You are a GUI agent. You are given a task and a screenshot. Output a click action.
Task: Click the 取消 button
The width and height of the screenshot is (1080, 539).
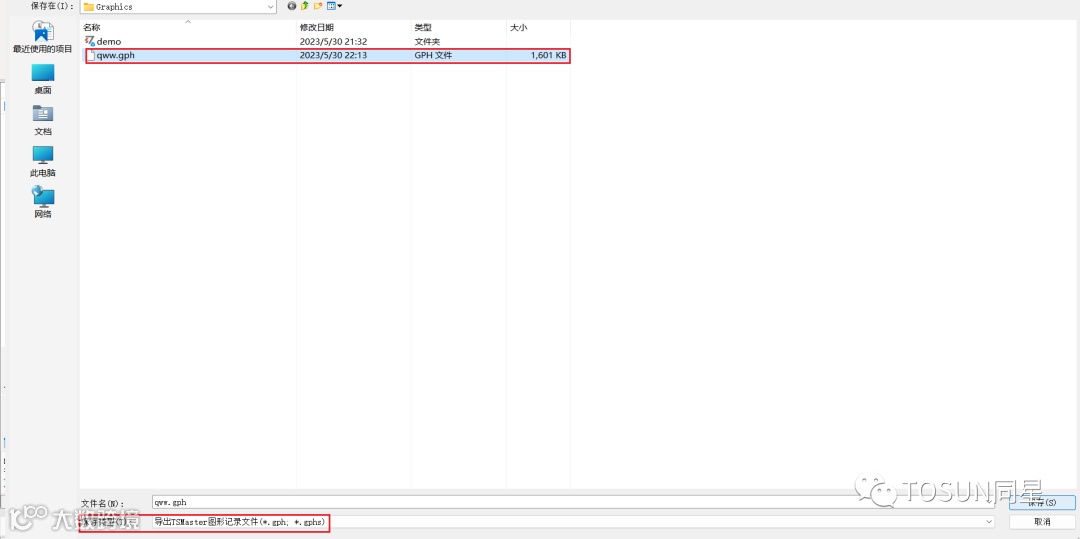click(1041, 522)
